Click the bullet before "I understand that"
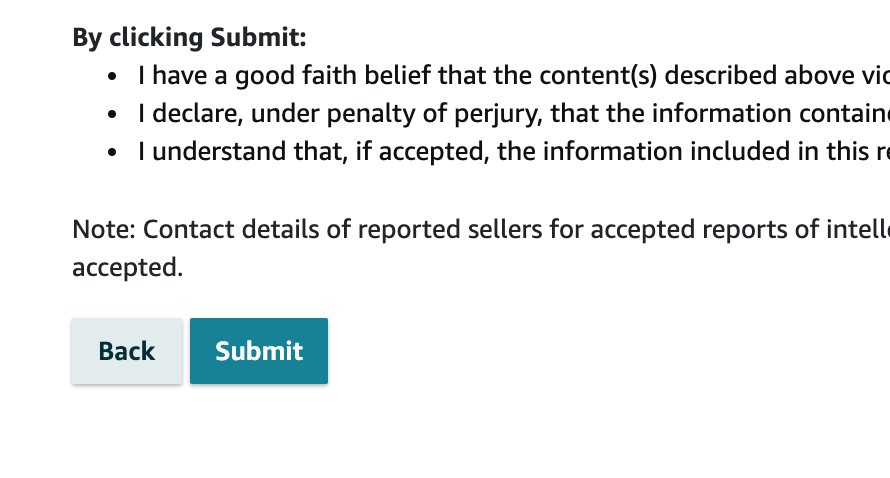 pyautogui.click(x=115, y=153)
